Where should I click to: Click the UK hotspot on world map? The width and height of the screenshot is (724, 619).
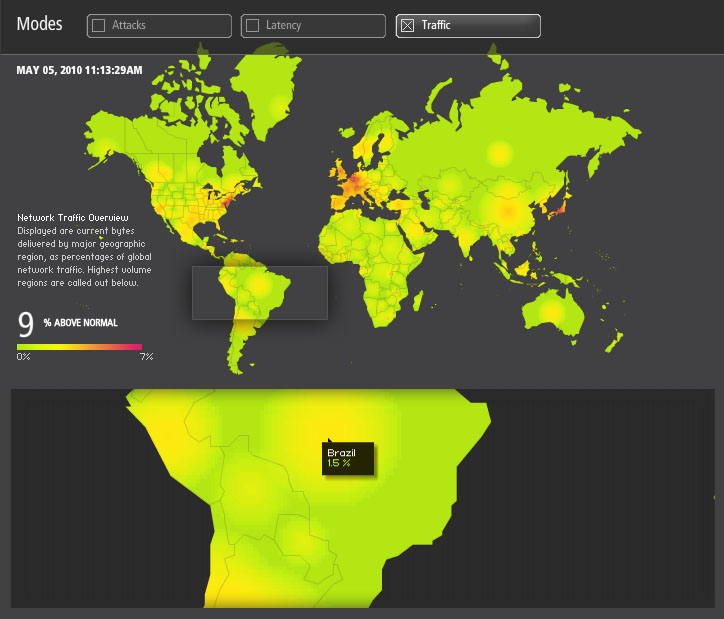pos(343,170)
